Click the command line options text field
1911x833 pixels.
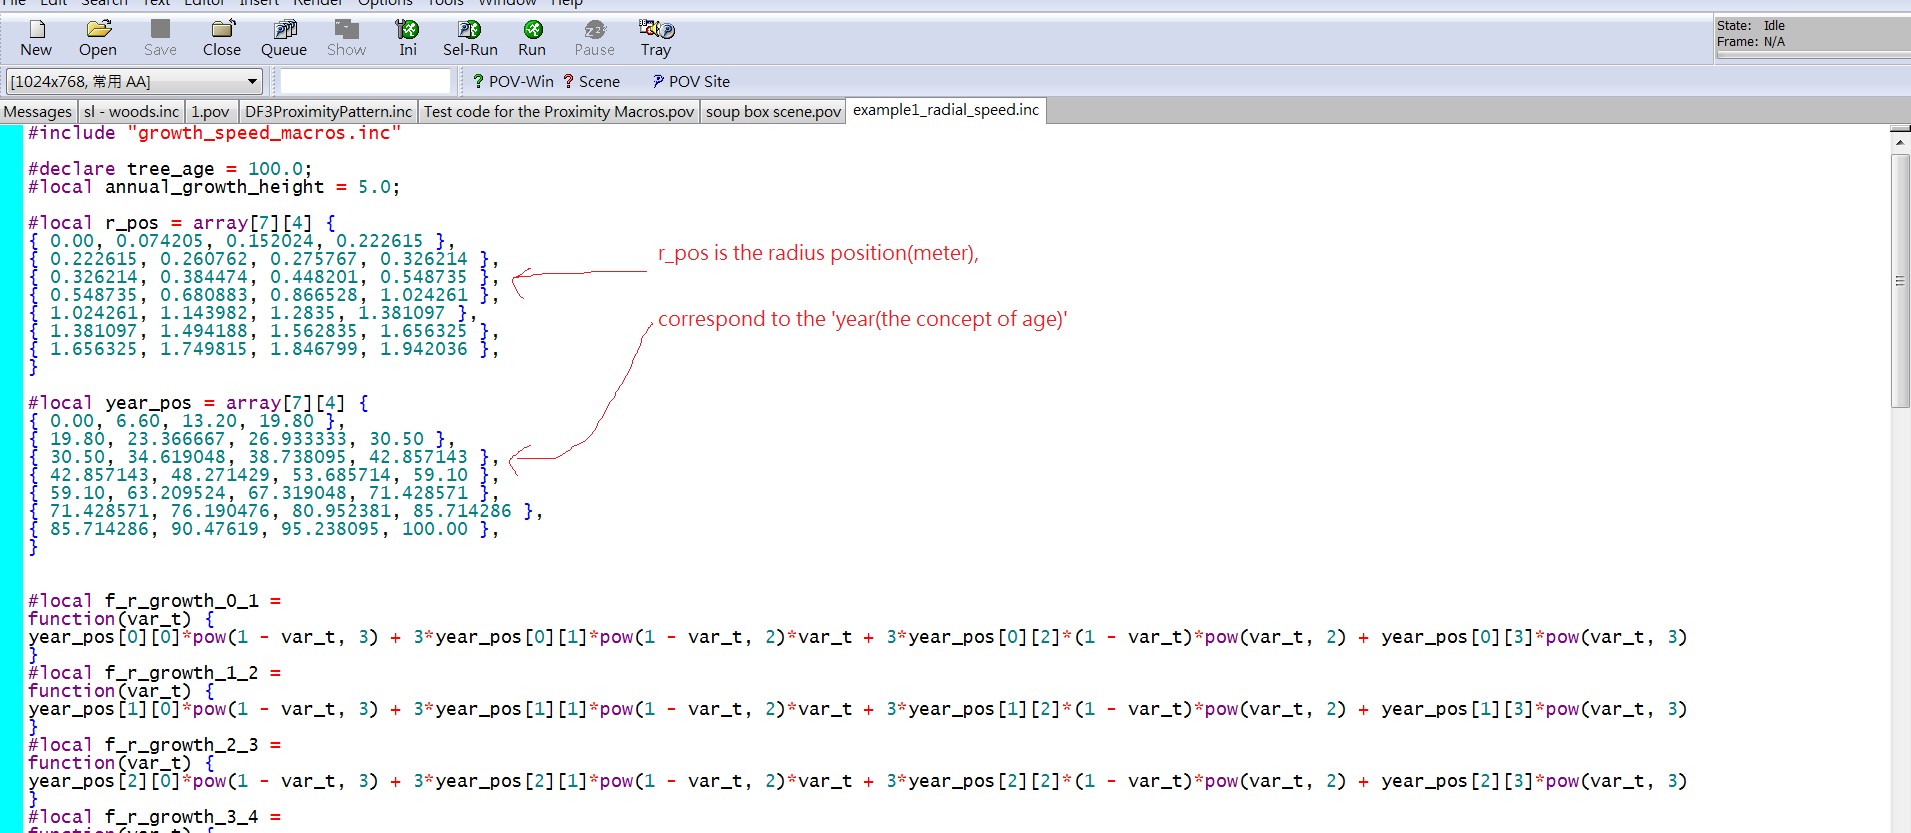365,81
